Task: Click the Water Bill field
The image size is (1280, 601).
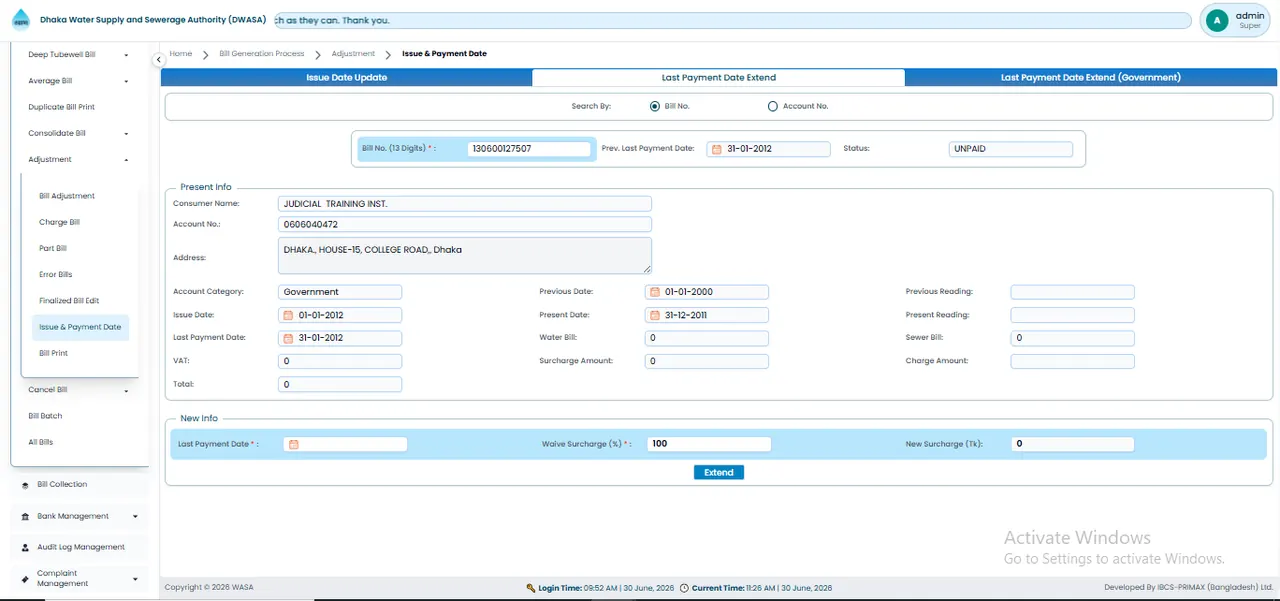Action: [707, 338]
